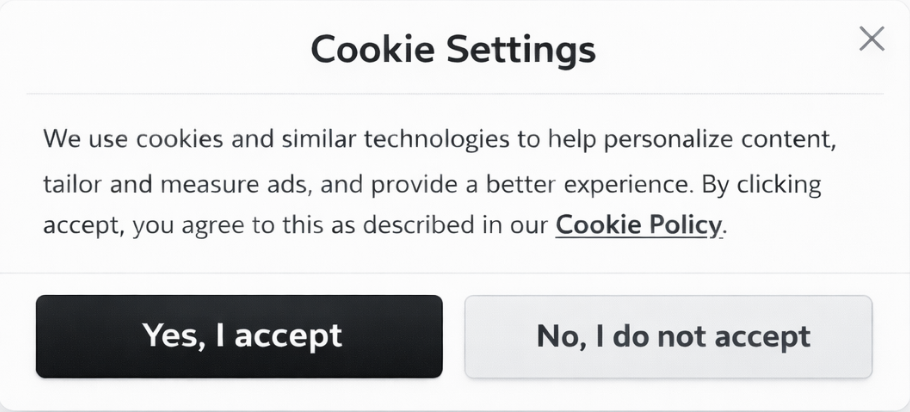
Task: Click the "Cookie Settings" heading
Action: (453, 48)
